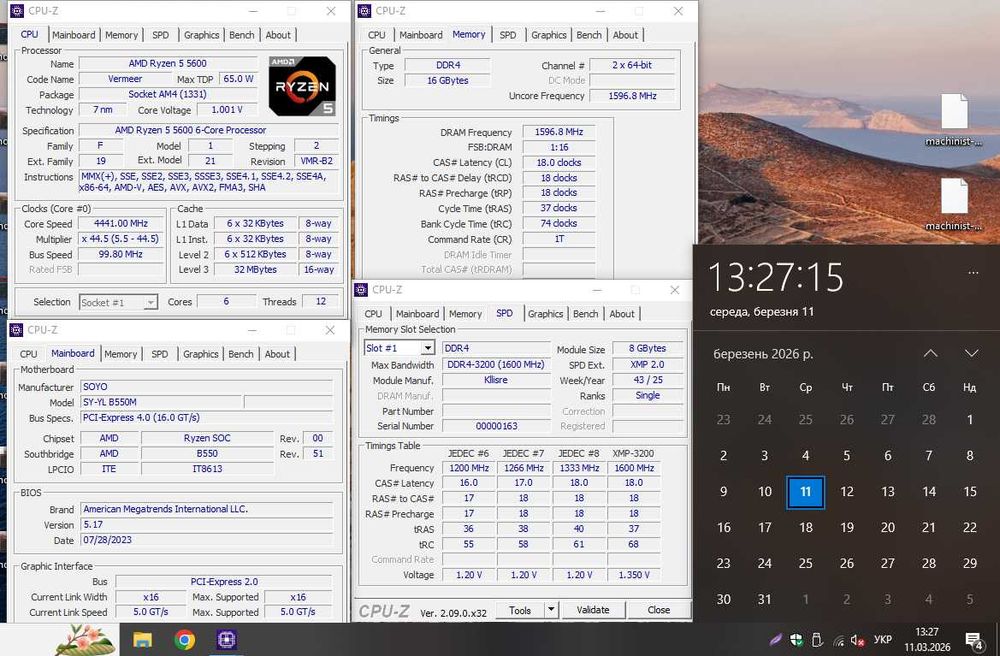Image resolution: width=1000 pixels, height=656 pixels.
Task: Click the Ryzen 5 logo in CPU tab
Action: coord(302,86)
